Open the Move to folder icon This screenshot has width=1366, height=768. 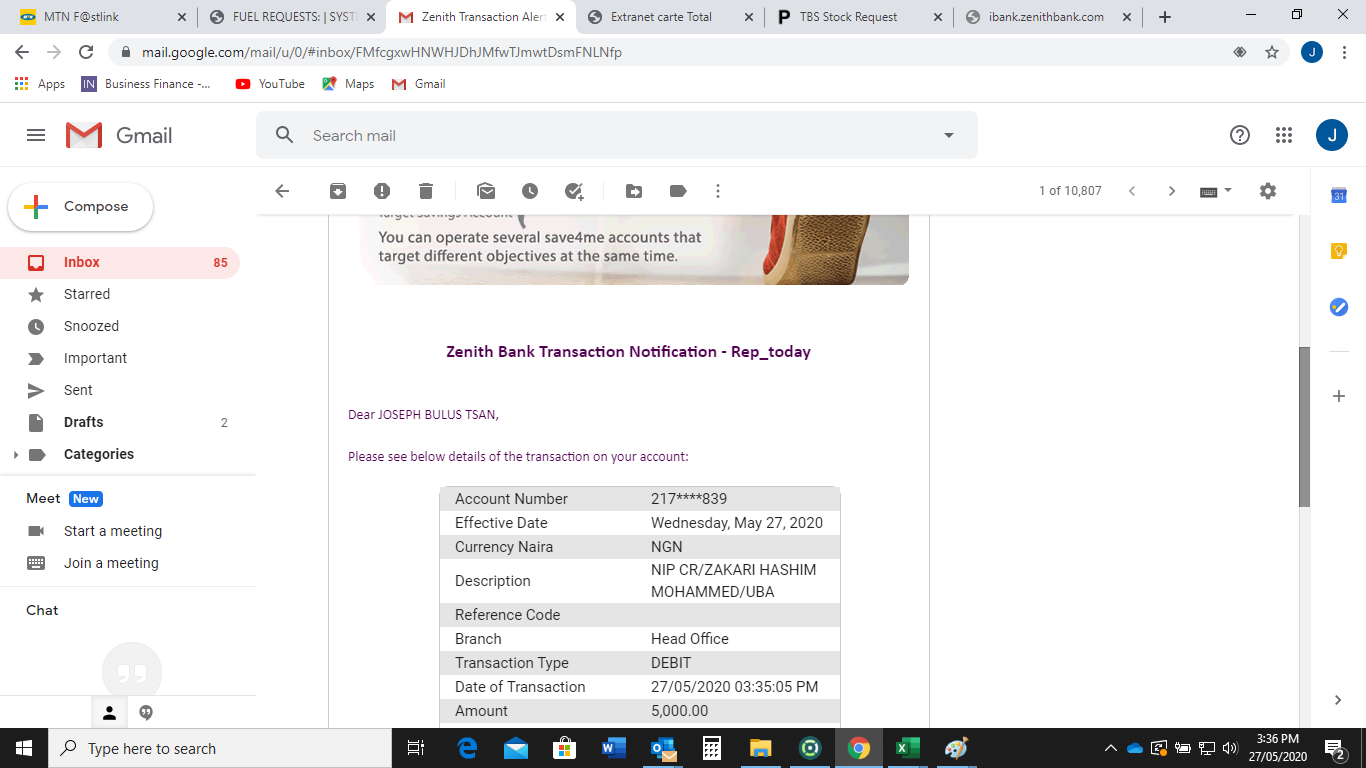tap(634, 191)
